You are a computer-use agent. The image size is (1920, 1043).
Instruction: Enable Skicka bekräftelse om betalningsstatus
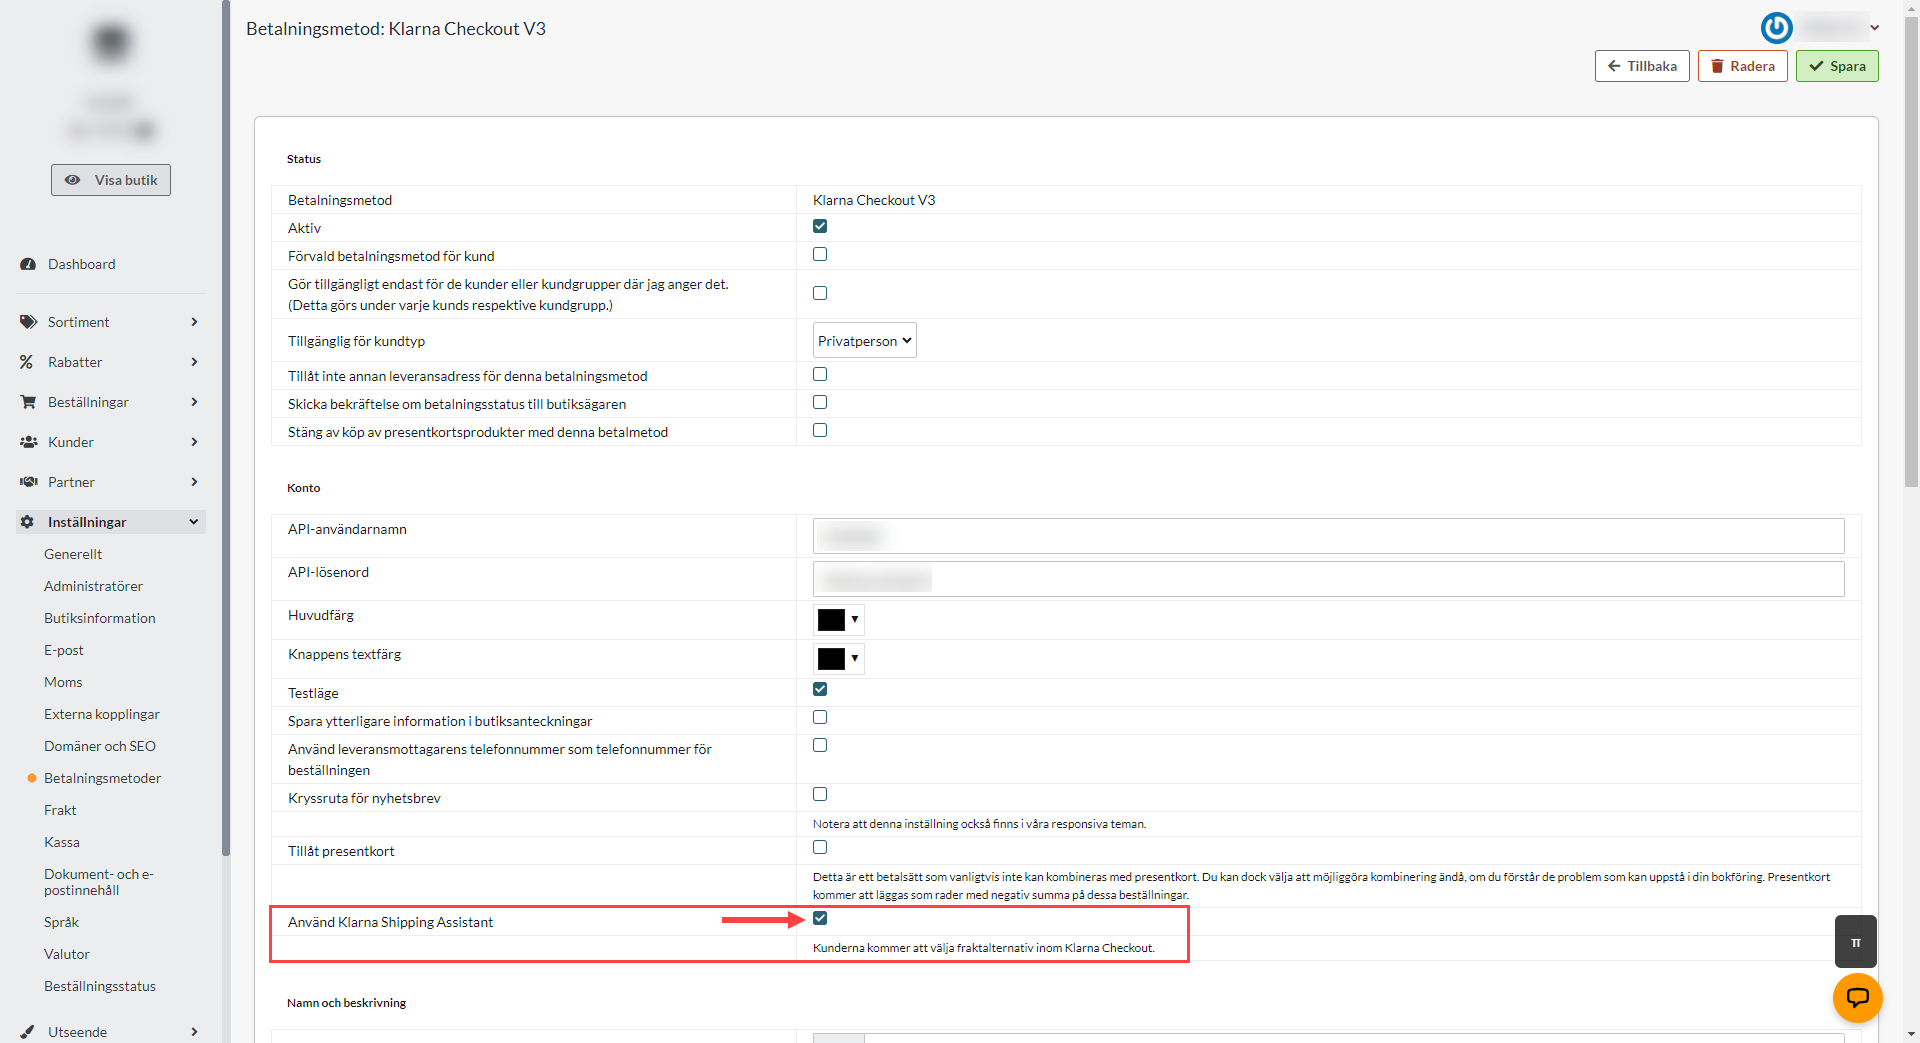pyautogui.click(x=820, y=402)
